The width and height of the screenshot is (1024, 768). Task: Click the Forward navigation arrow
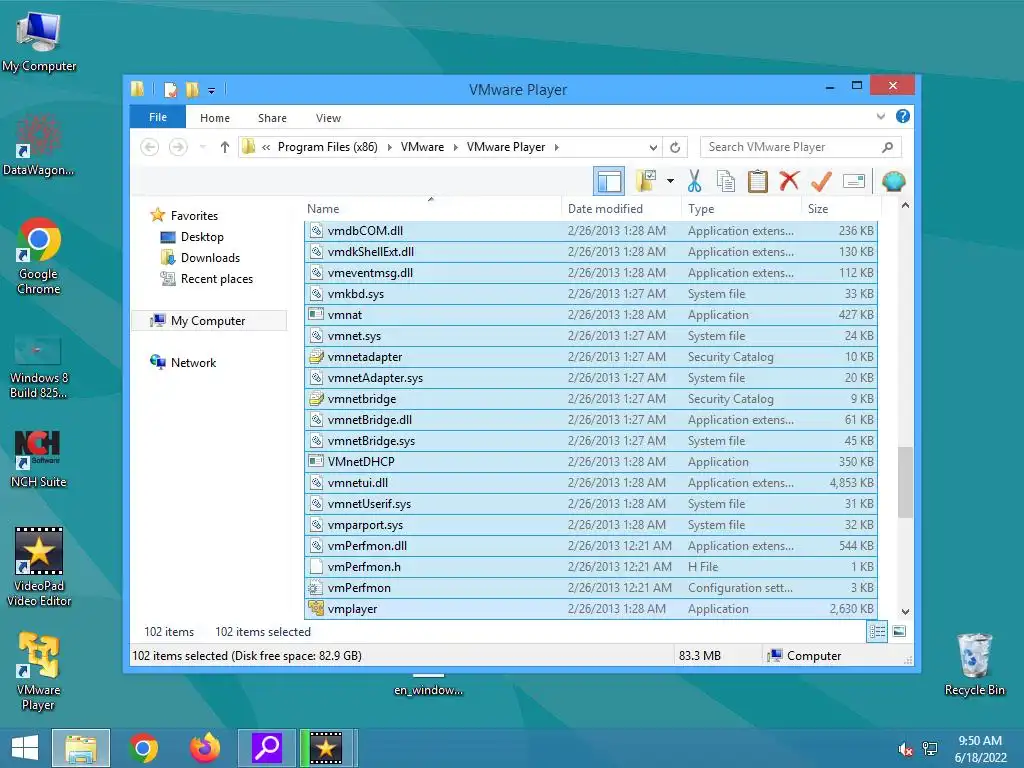[178, 147]
